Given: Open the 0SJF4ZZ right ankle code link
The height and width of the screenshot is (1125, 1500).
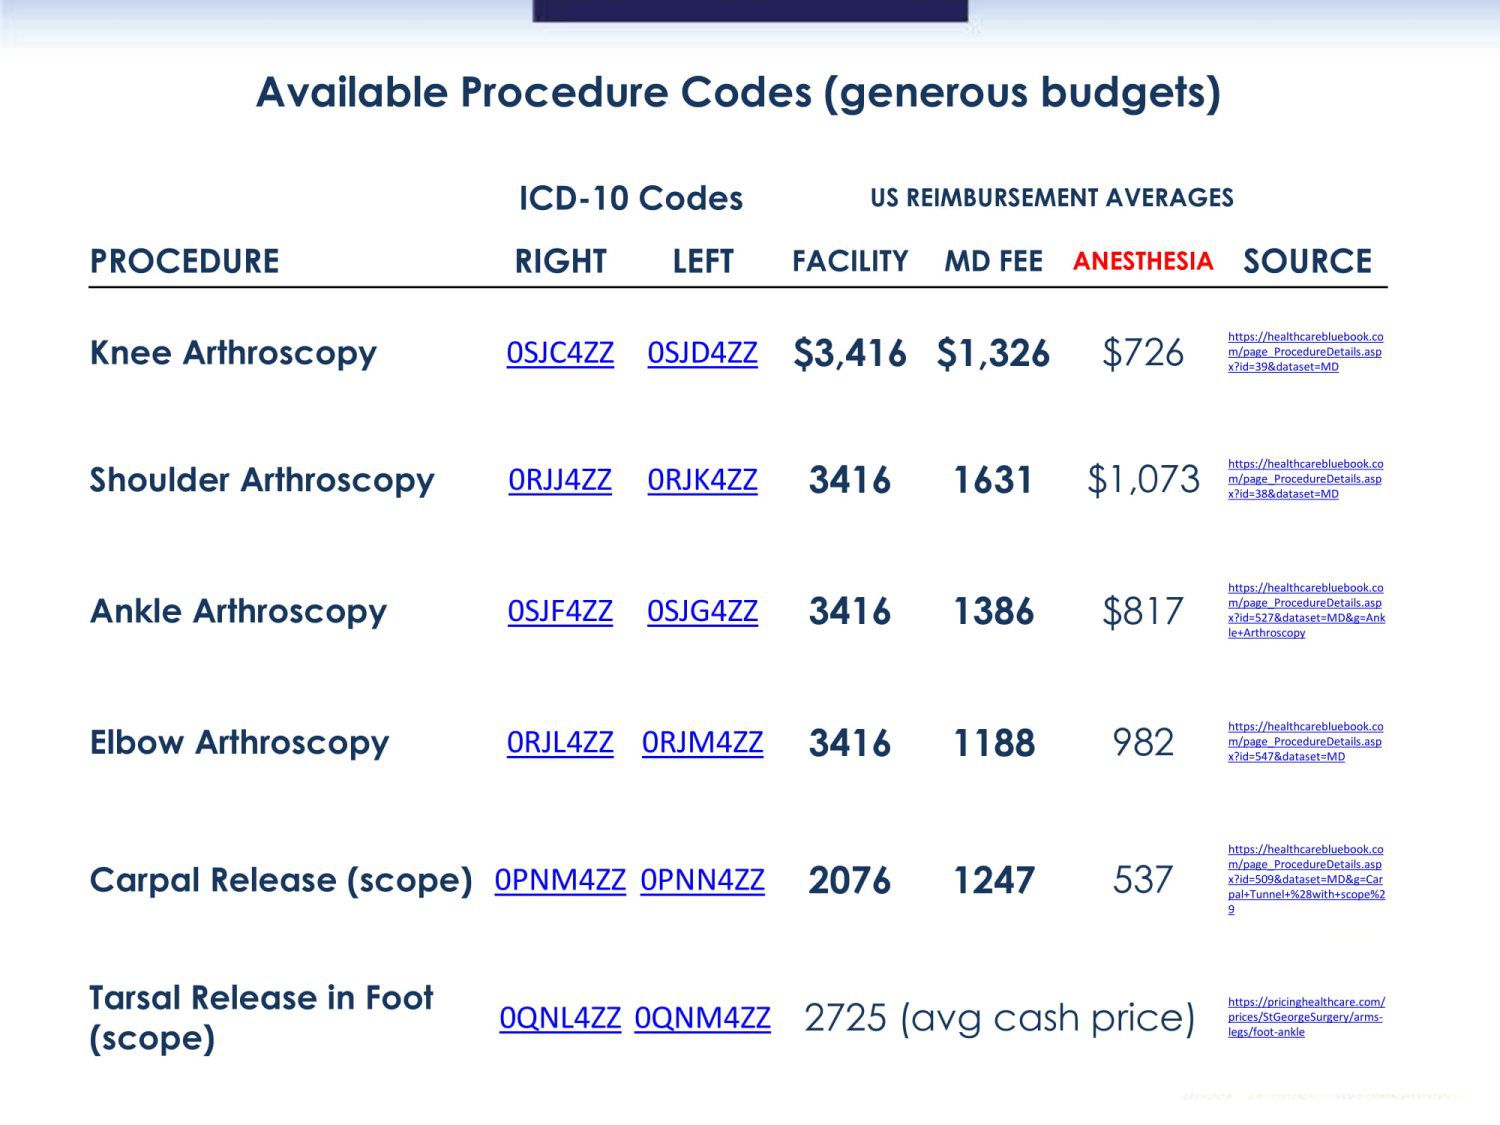Looking at the screenshot, I should tap(560, 611).
